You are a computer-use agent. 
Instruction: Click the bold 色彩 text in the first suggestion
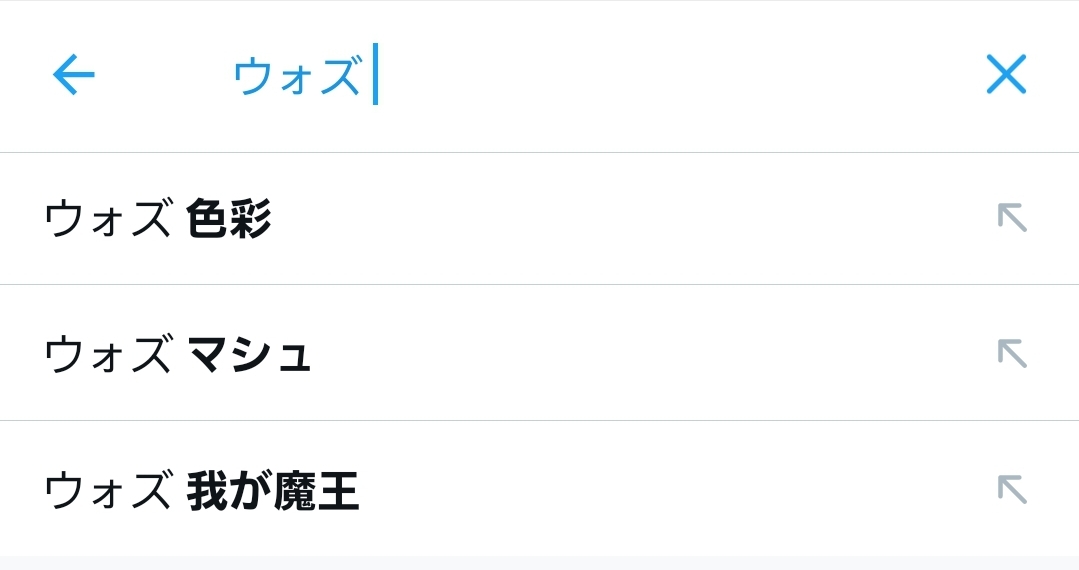pos(229,219)
